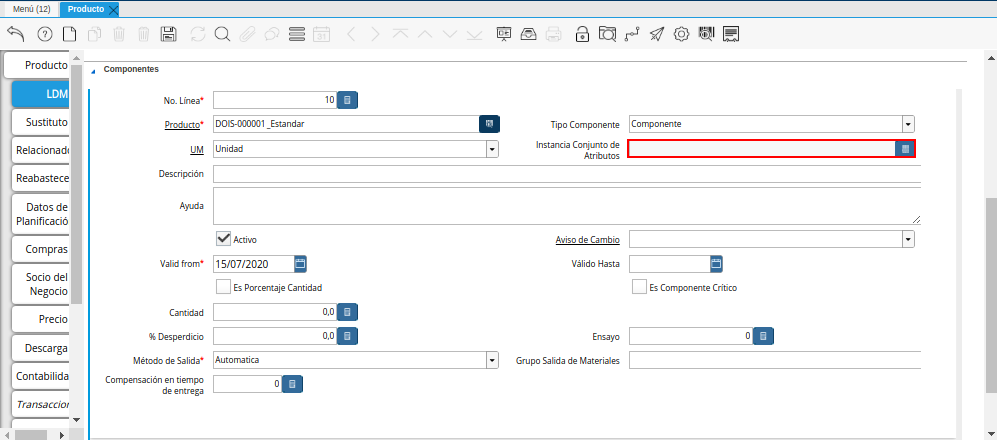This screenshot has height=440, width=997.
Task: Check Es Componente Crítico checkbox
Action: [639, 287]
